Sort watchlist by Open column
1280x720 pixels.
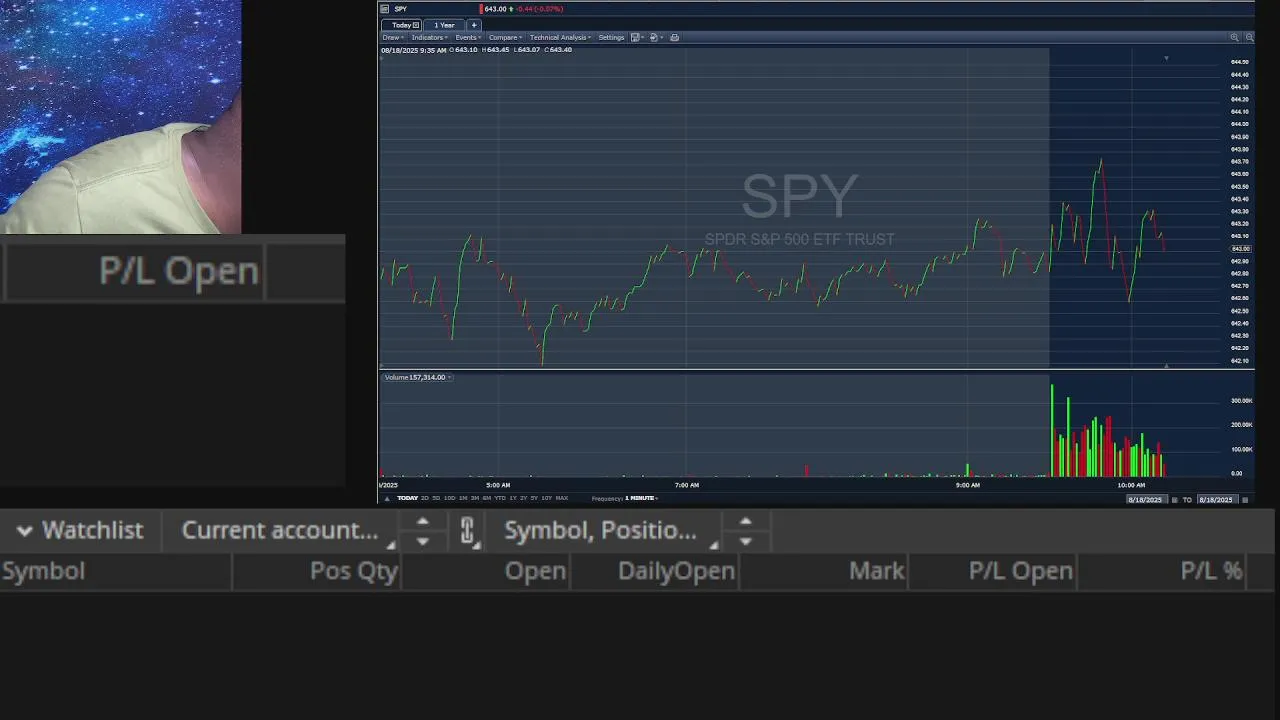click(x=486, y=571)
